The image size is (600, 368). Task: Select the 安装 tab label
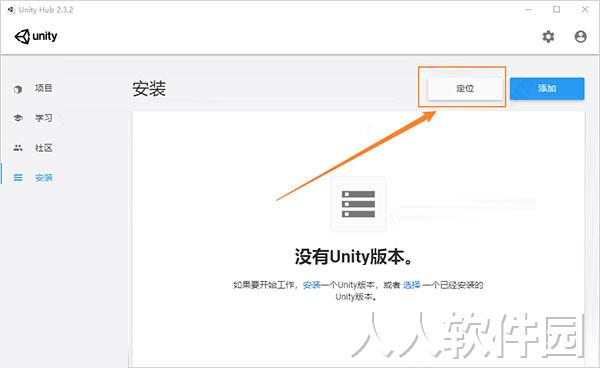click(44, 177)
